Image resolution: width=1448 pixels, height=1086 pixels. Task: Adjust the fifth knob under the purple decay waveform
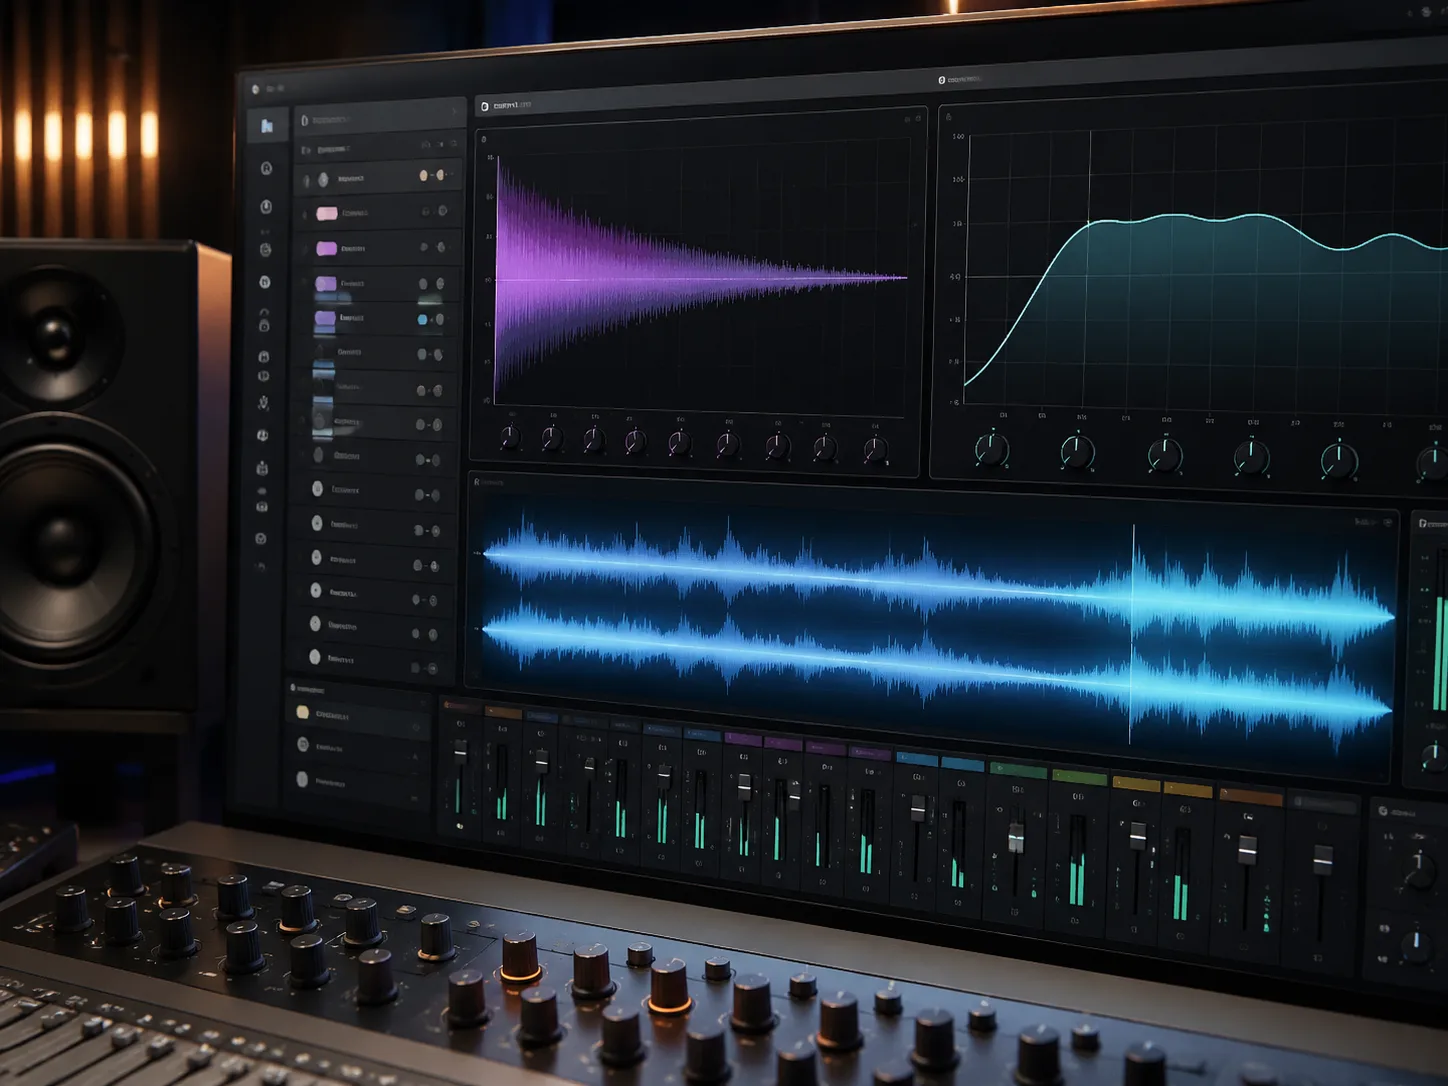[679, 443]
